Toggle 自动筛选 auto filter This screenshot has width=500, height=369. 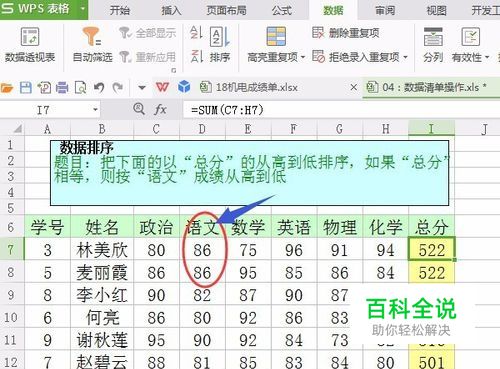coord(92,45)
